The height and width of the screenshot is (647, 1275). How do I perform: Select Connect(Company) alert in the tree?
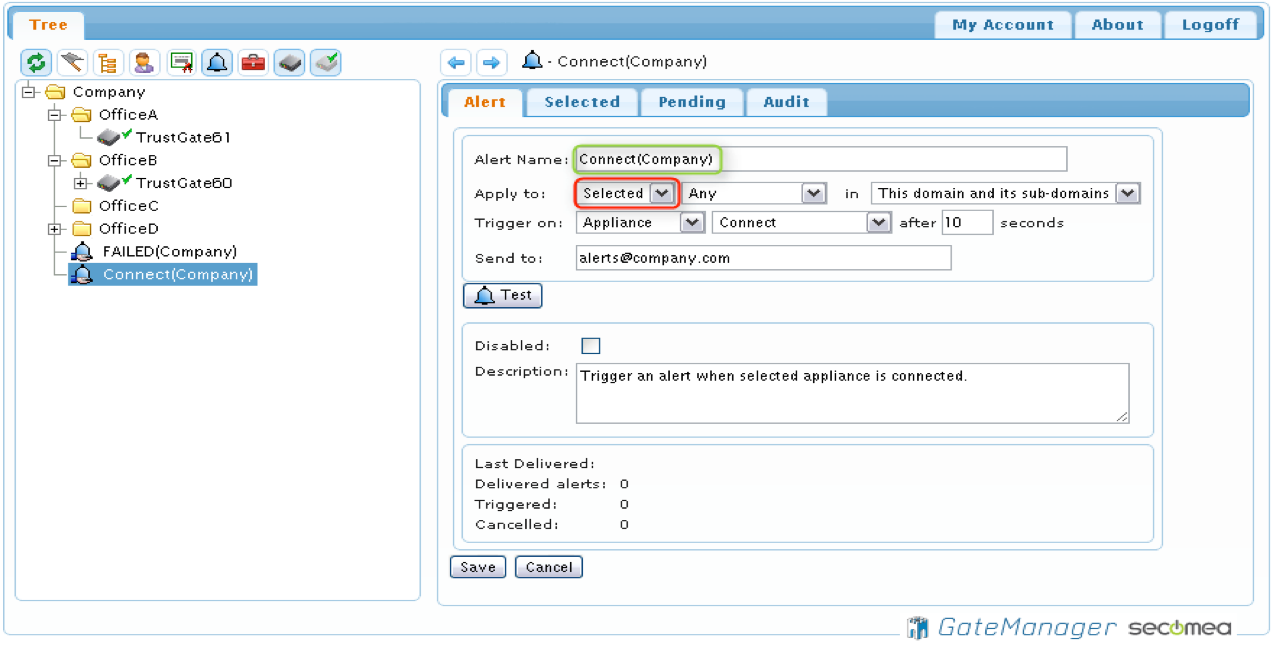pos(177,274)
